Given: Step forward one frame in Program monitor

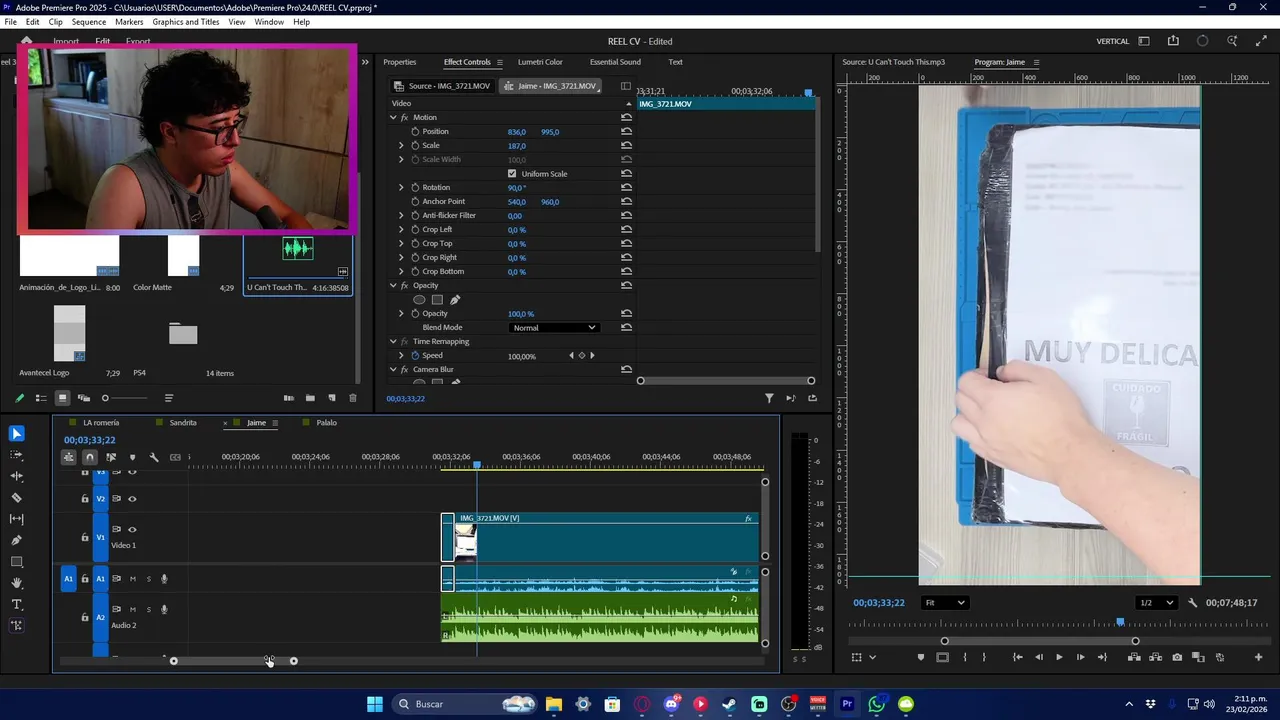Looking at the screenshot, I should tap(1080, 657).
